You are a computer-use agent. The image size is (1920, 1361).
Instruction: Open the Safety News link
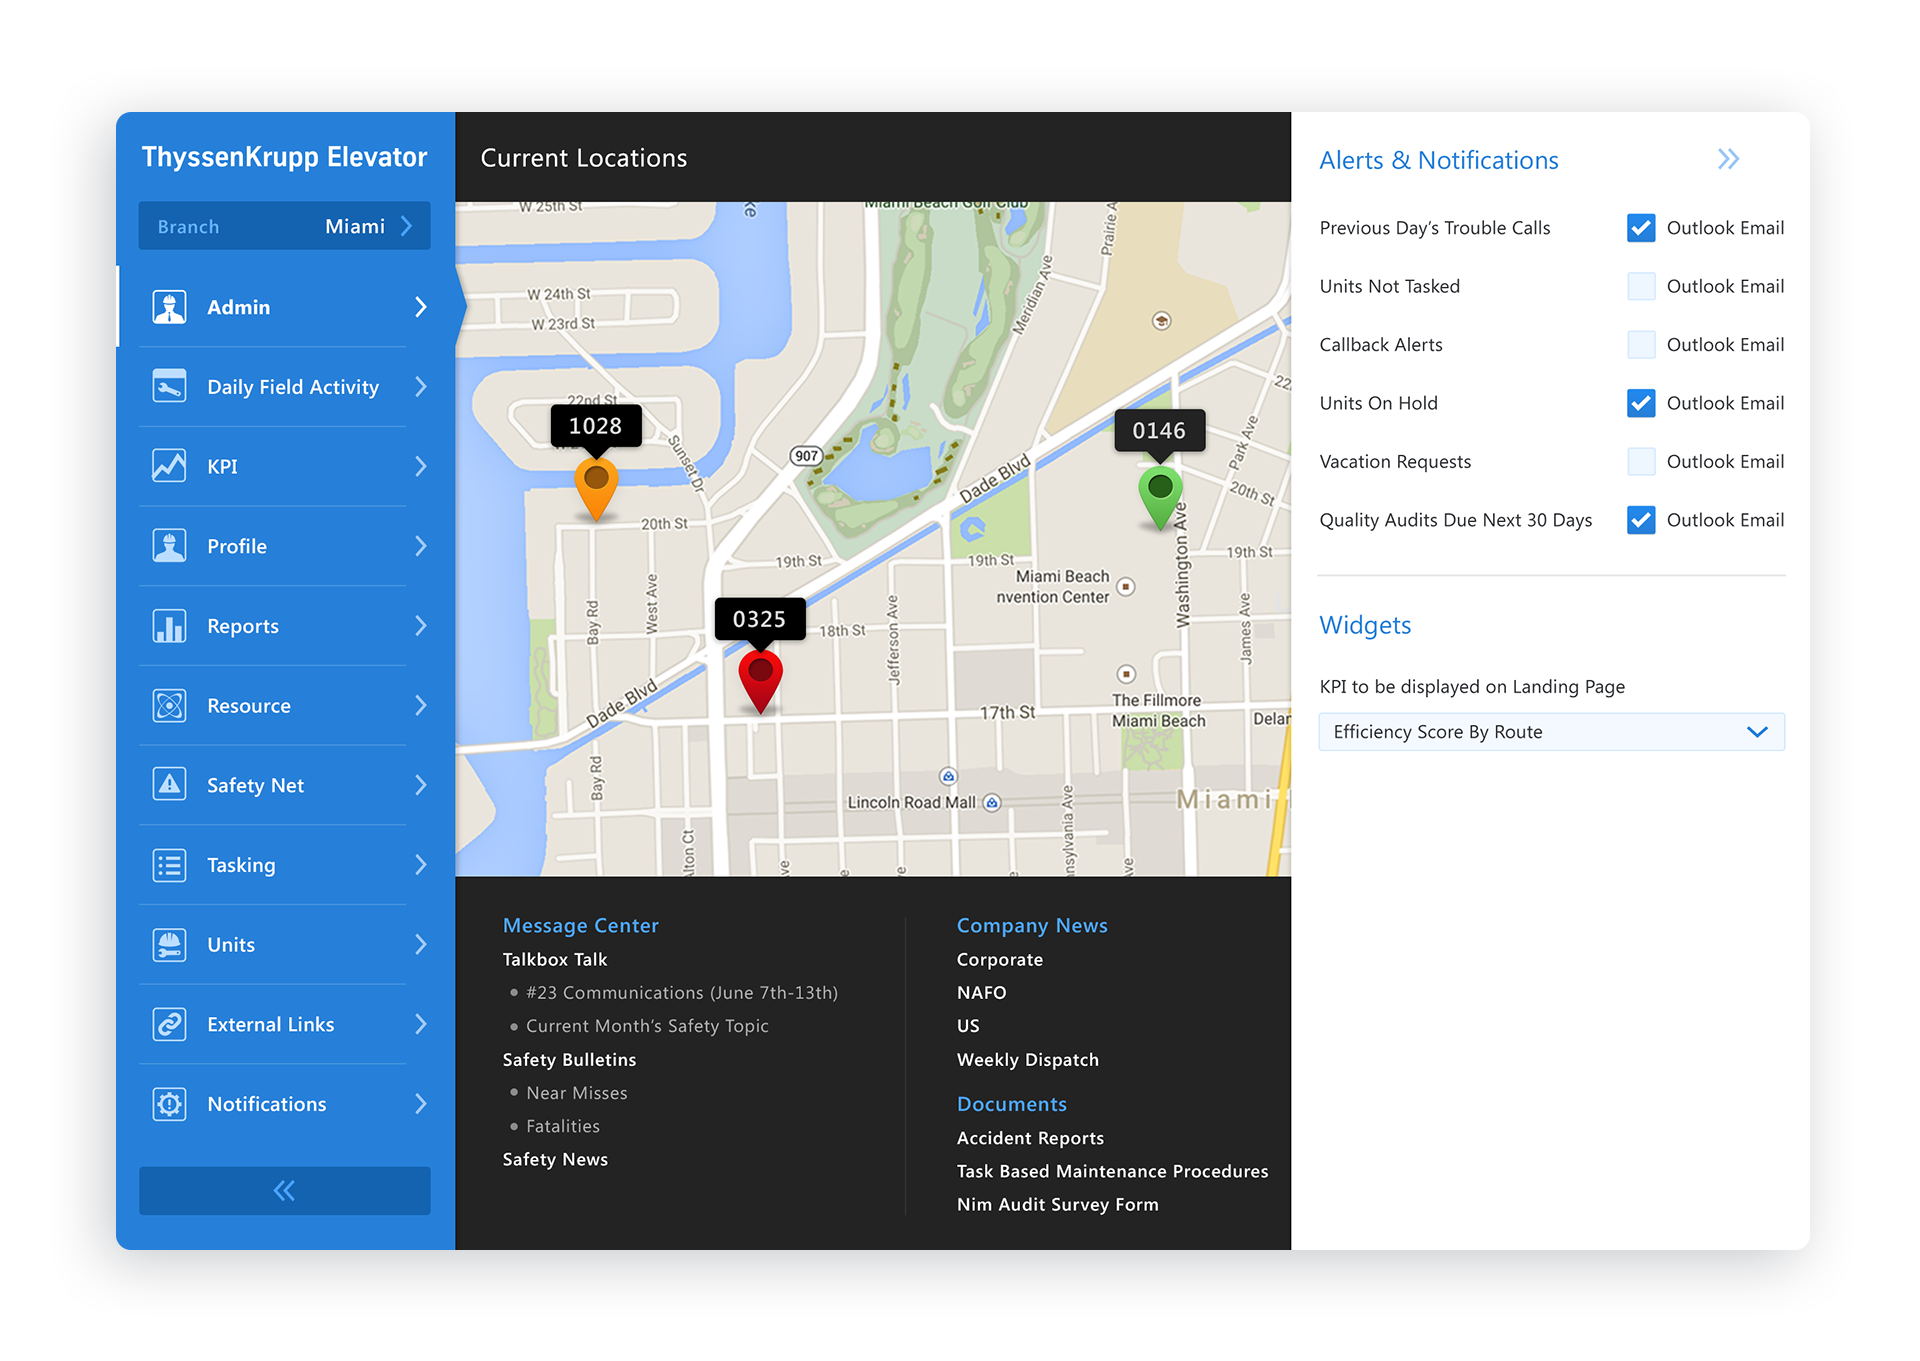pyautogui.click(x=555, y=1160)
